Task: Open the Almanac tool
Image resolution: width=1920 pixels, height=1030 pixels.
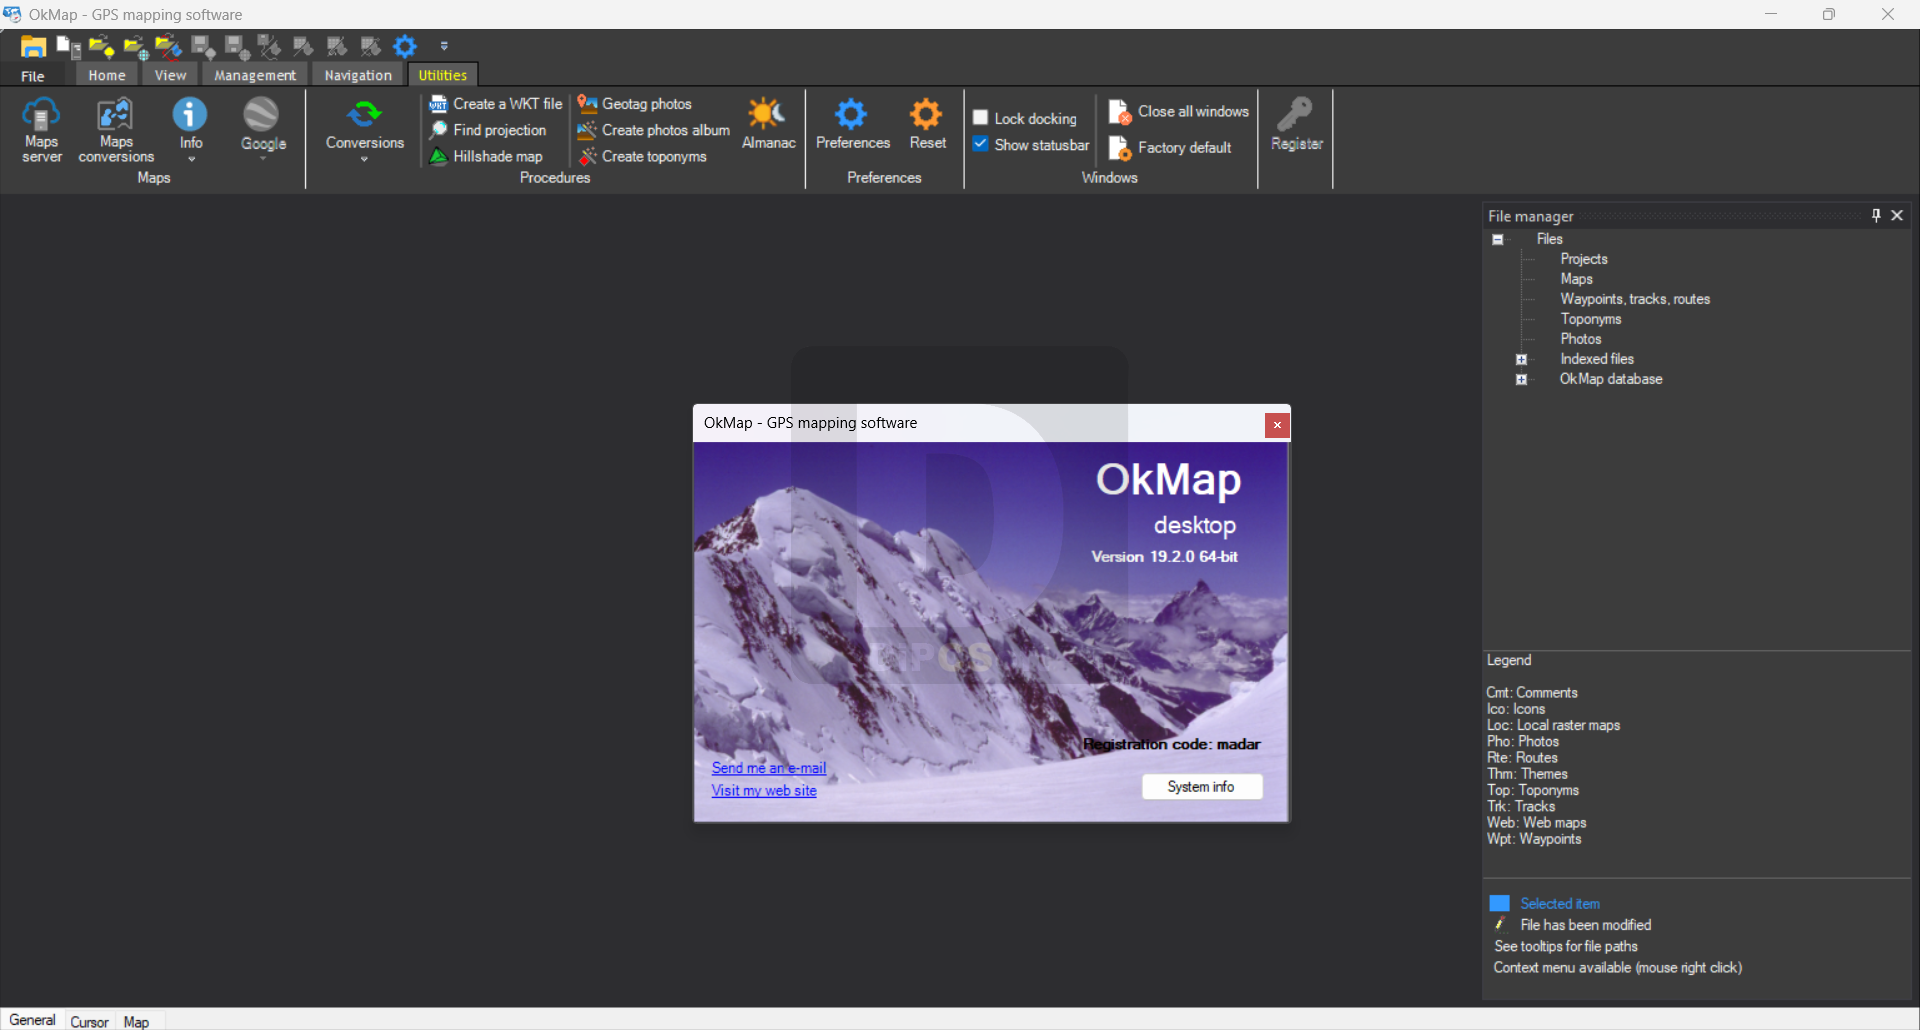Action: [768, 124]
